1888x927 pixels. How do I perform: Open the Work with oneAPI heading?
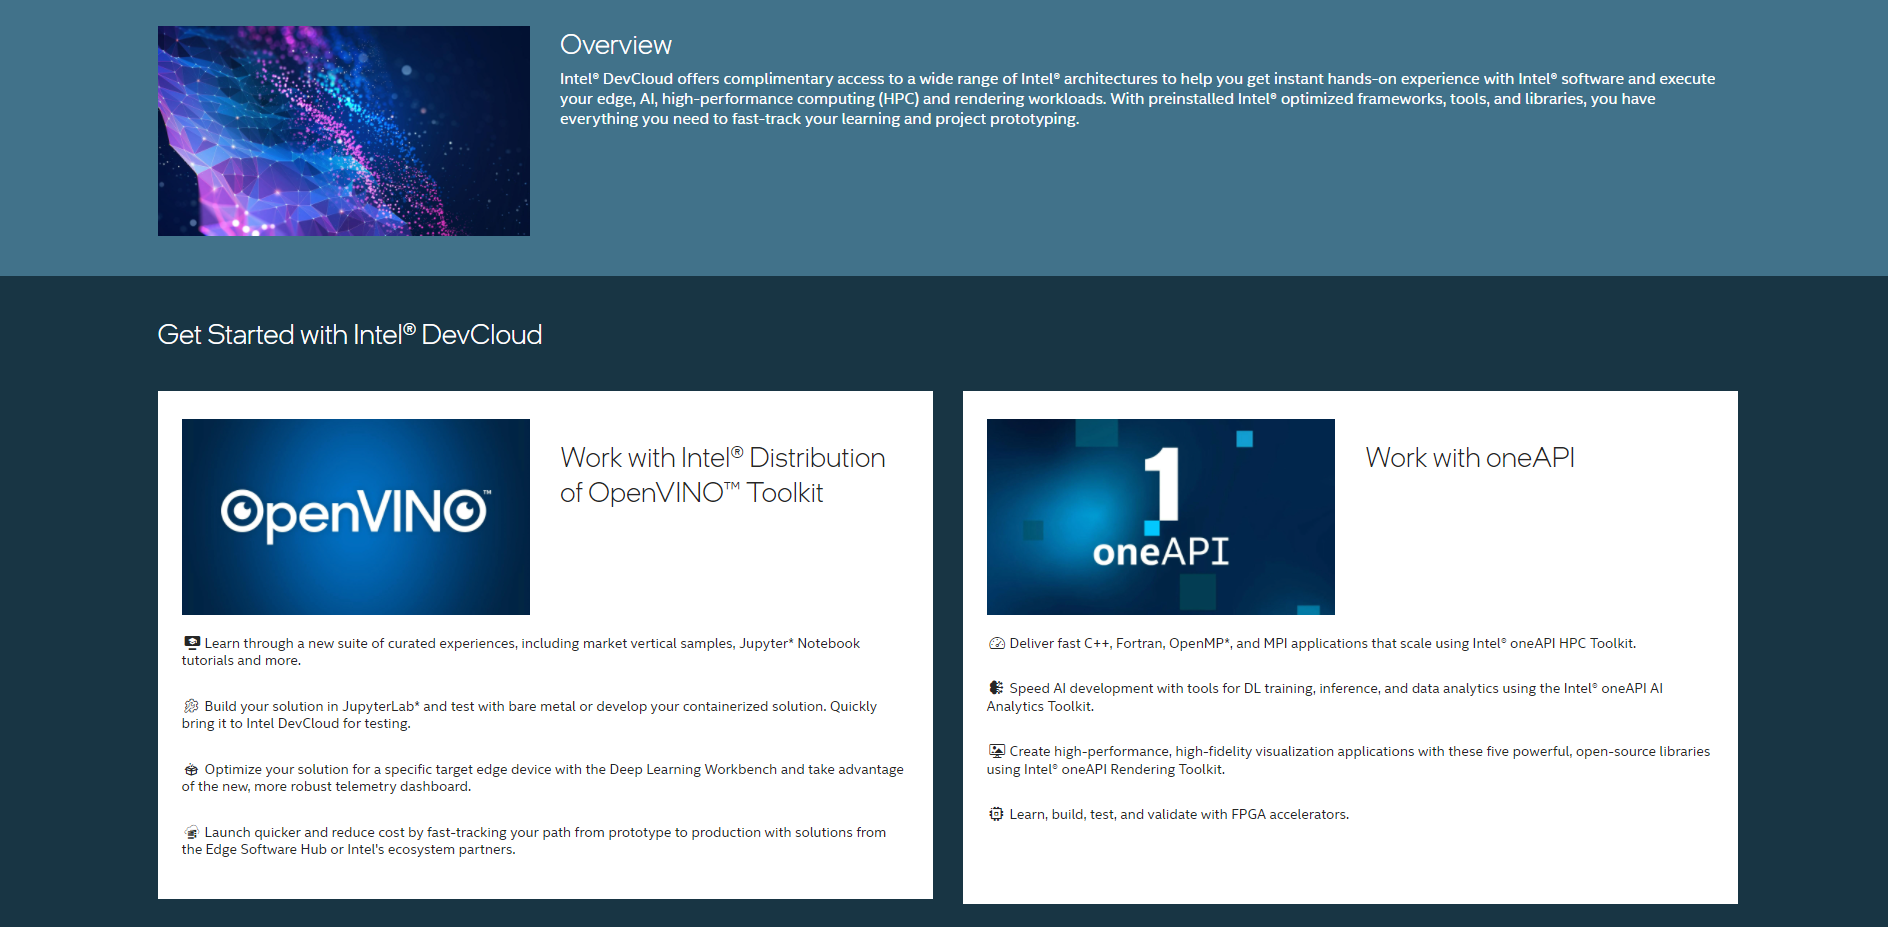1470,458
